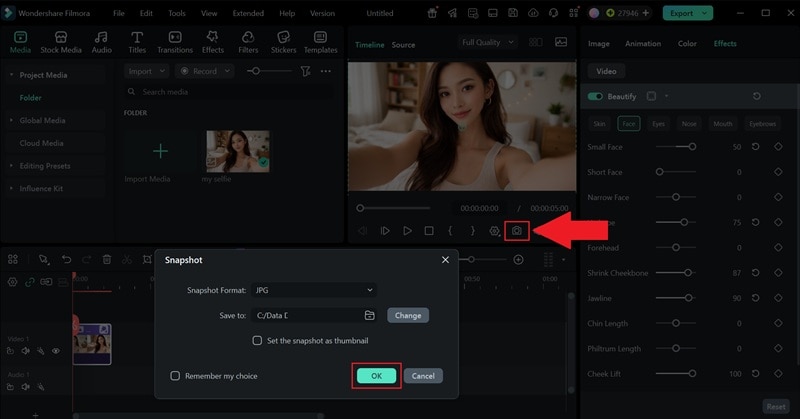Open the View menu
Viewport: 800px width, 419px height.
(x=209, y=13)
